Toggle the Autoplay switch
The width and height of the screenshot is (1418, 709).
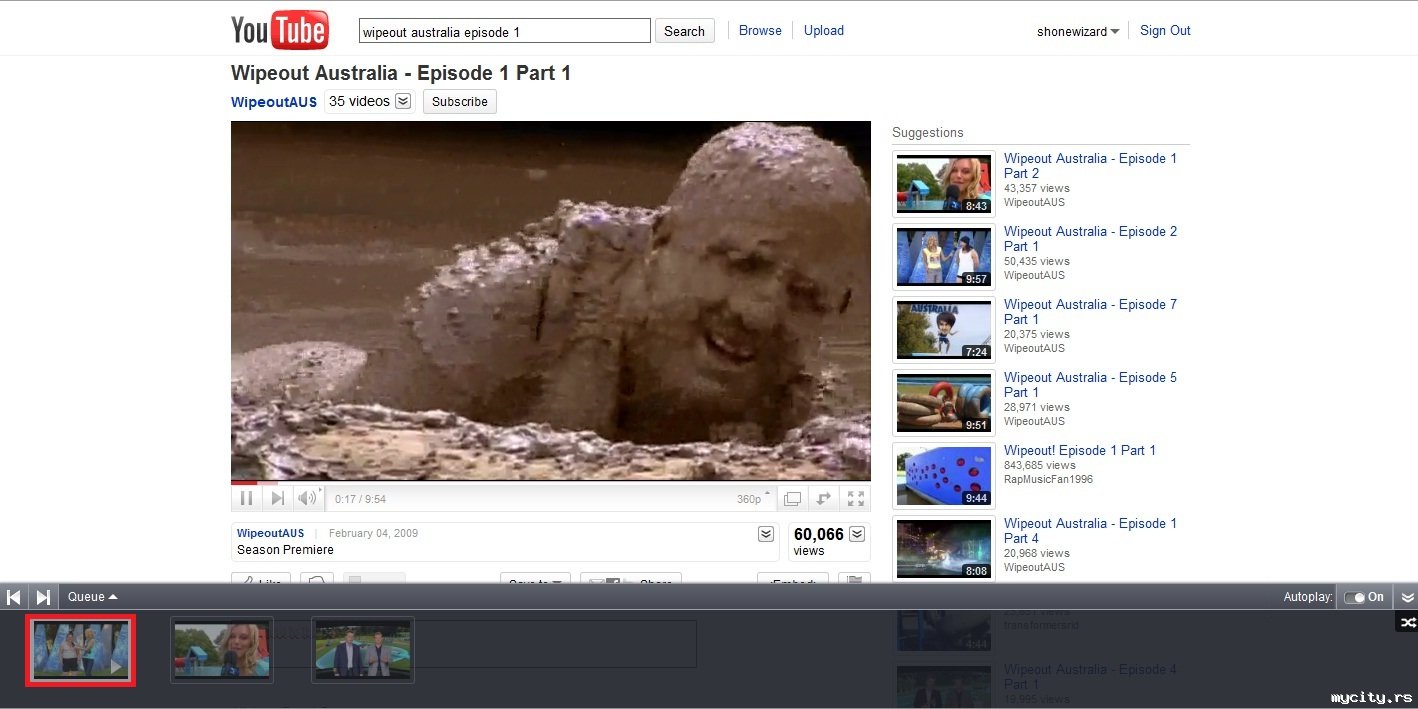click(x=1363, y=597)
